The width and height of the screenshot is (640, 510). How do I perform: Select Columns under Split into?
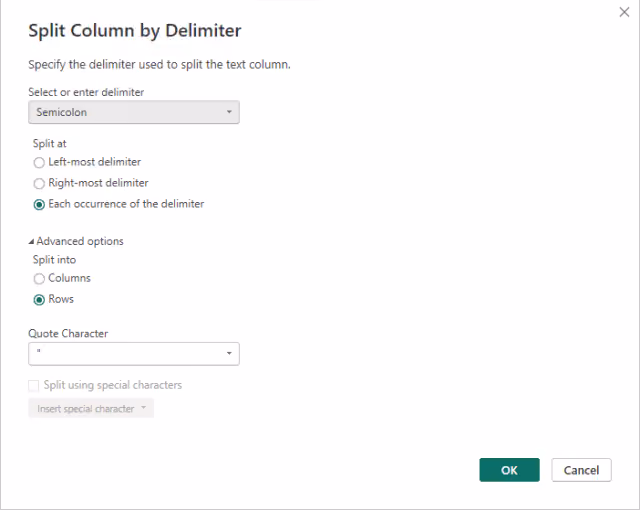click(x=39, y=279)
